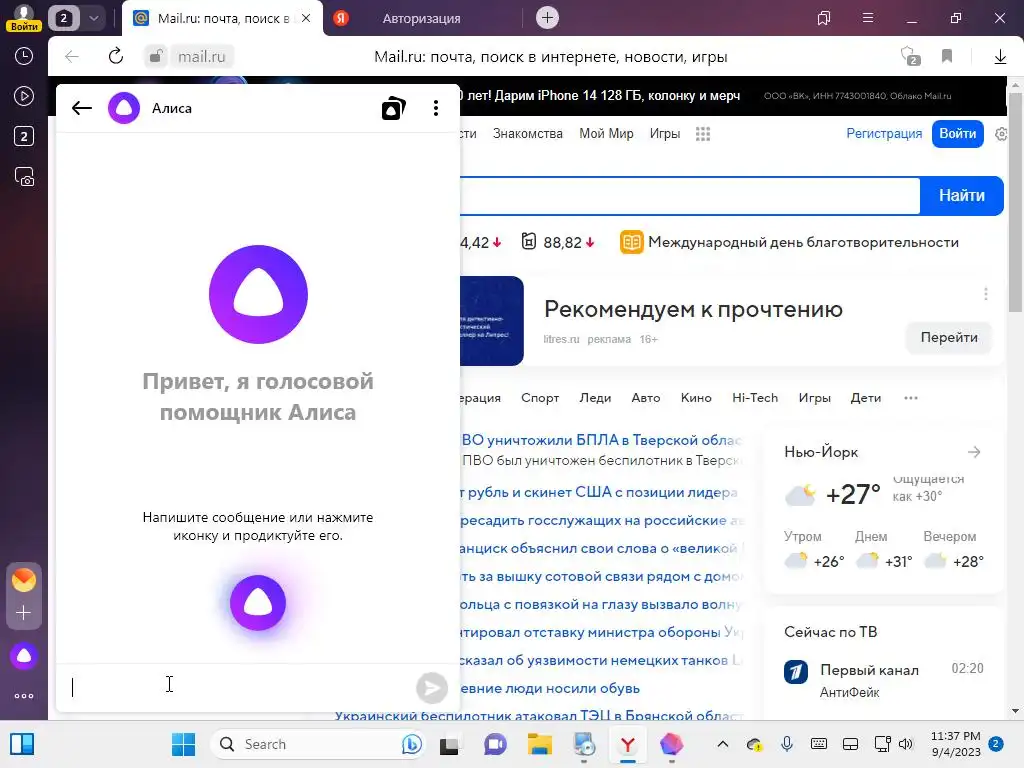
Task: Click the taskbar volume speaker icon
Action: click(x=906, y=744)
